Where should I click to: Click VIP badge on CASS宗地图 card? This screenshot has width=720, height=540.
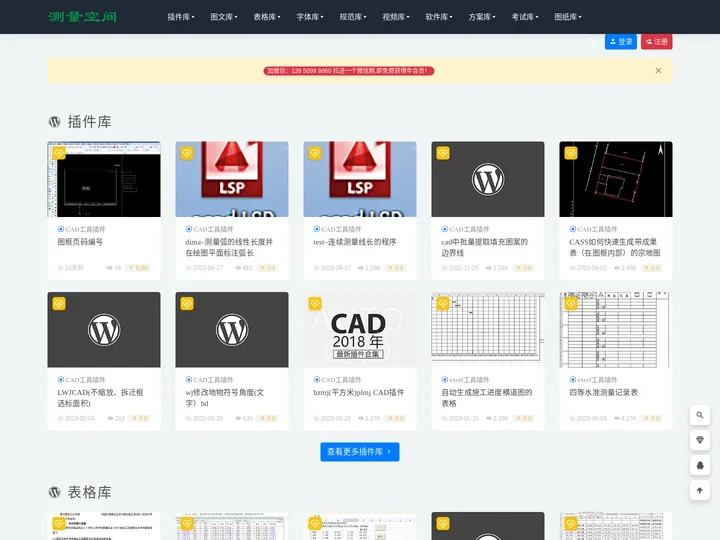(571, 153)
